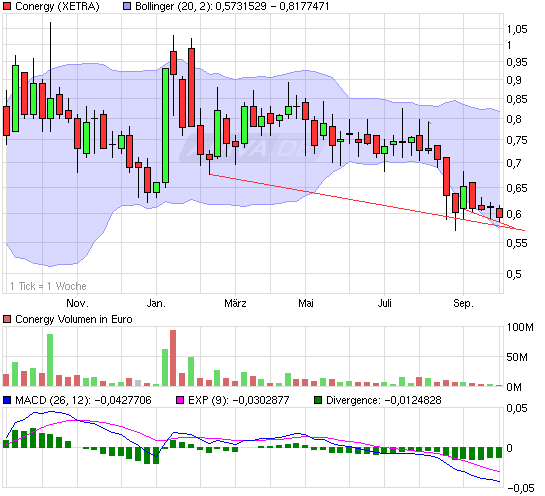Click the 0M volume axis label

tap(514, 387)
